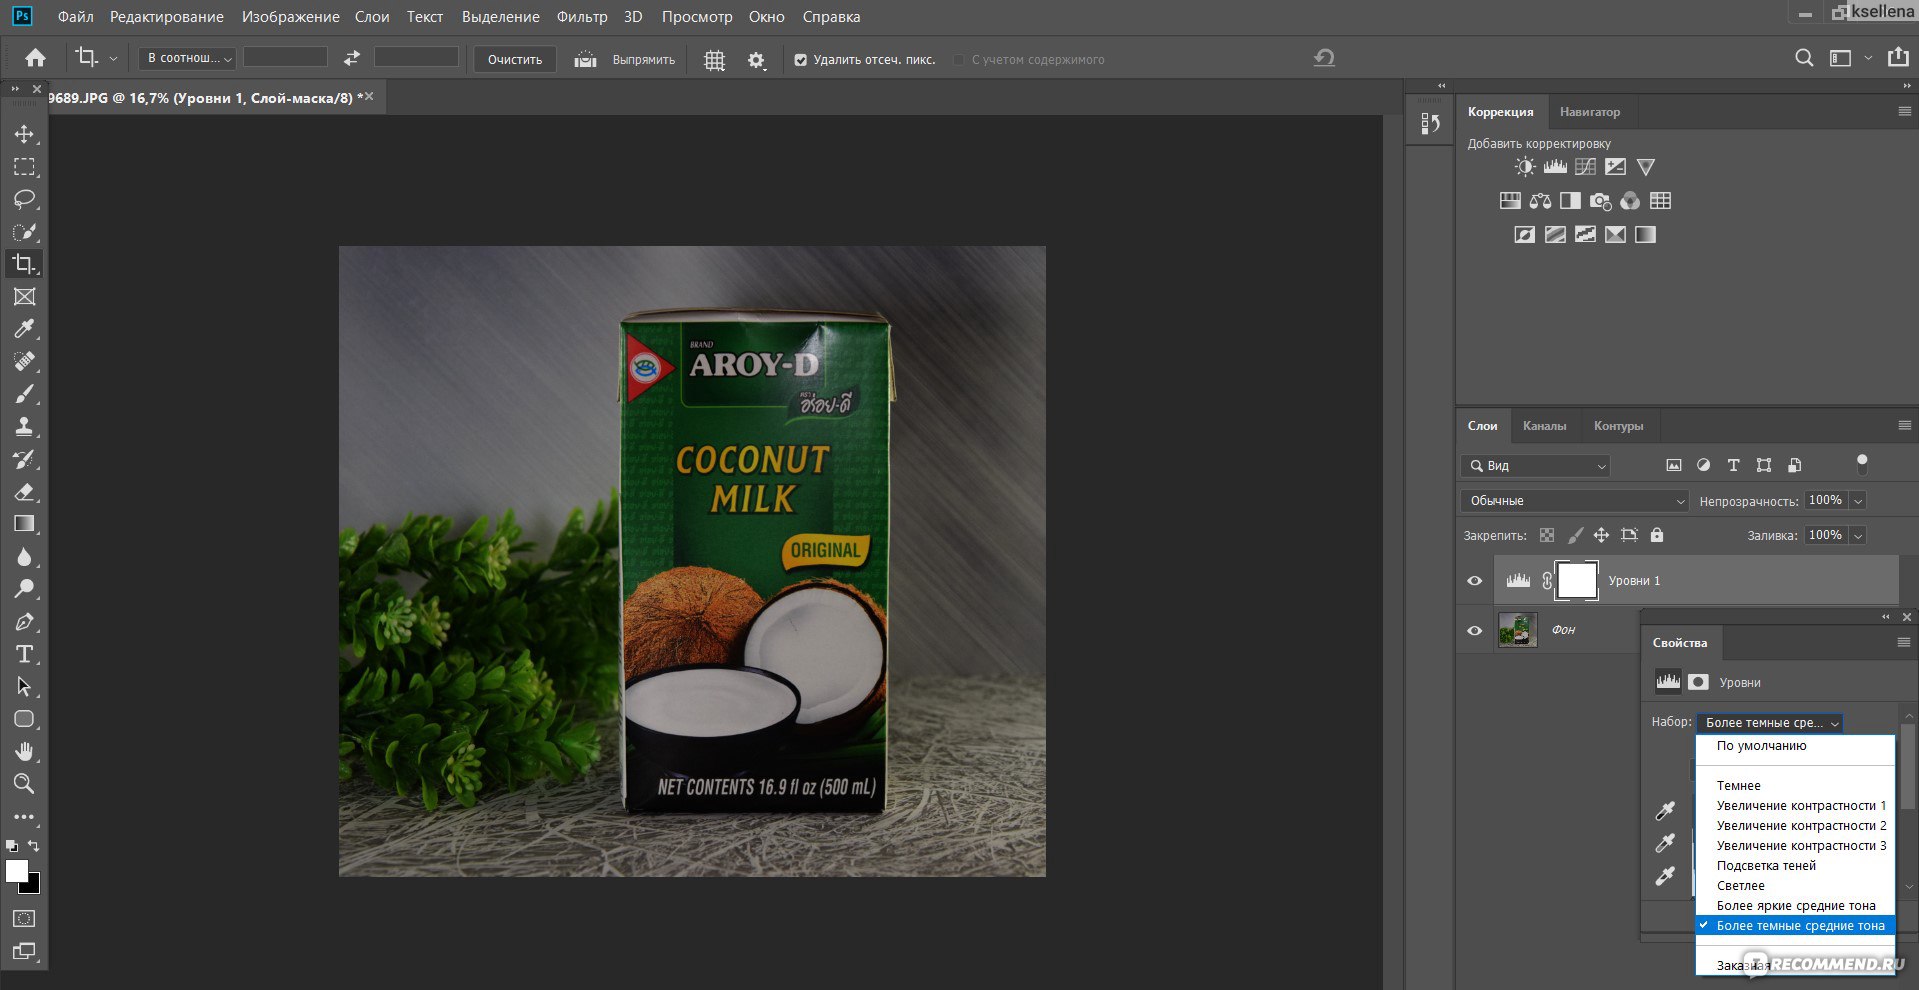Click the Home icon in the options bar
Image resolution: width=1919 pixels, height=990 pixels.
click(x=35, y=58)
